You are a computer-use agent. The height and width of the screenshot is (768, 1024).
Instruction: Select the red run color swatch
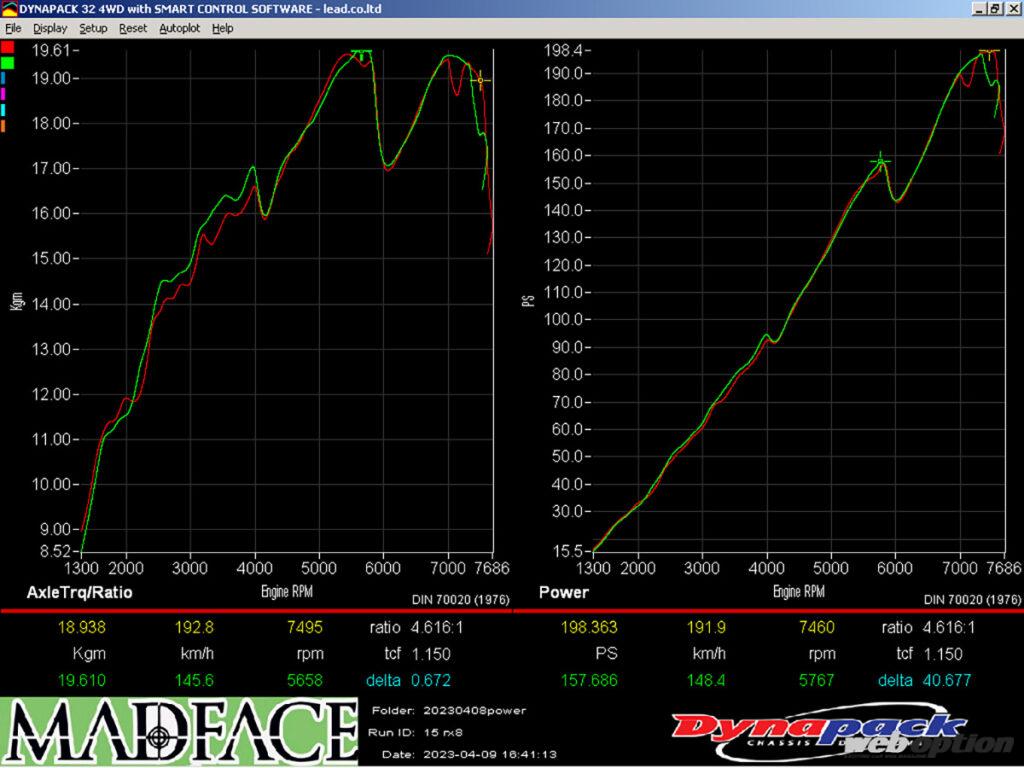click(x=7, y=47)
